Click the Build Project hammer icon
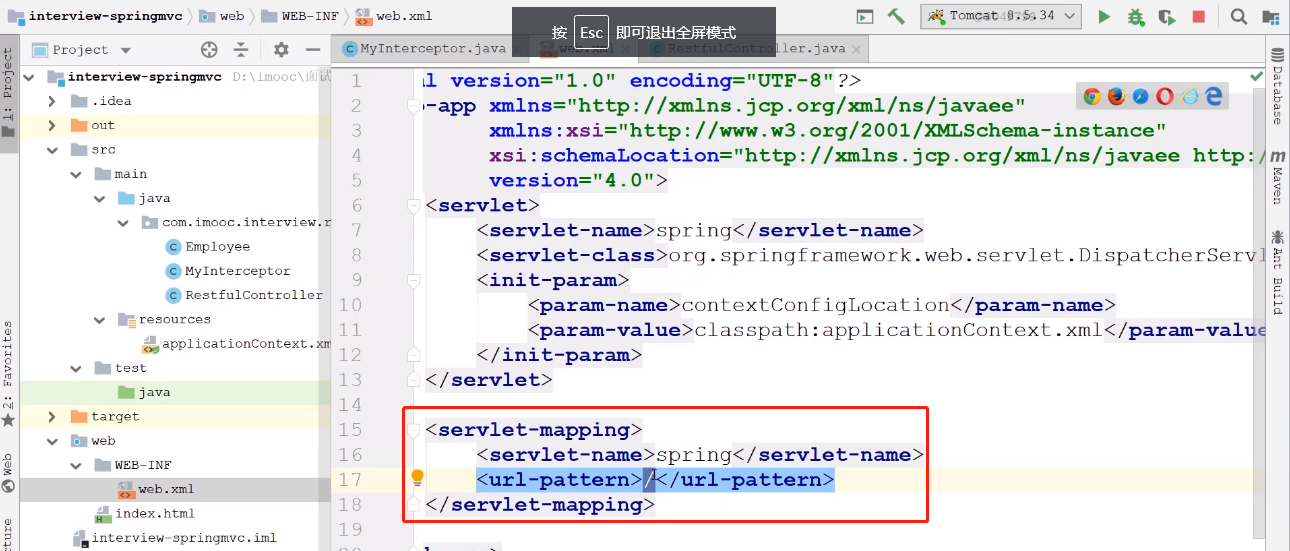The width and height of the screenshot is (1290, 551). click(896, 16)
